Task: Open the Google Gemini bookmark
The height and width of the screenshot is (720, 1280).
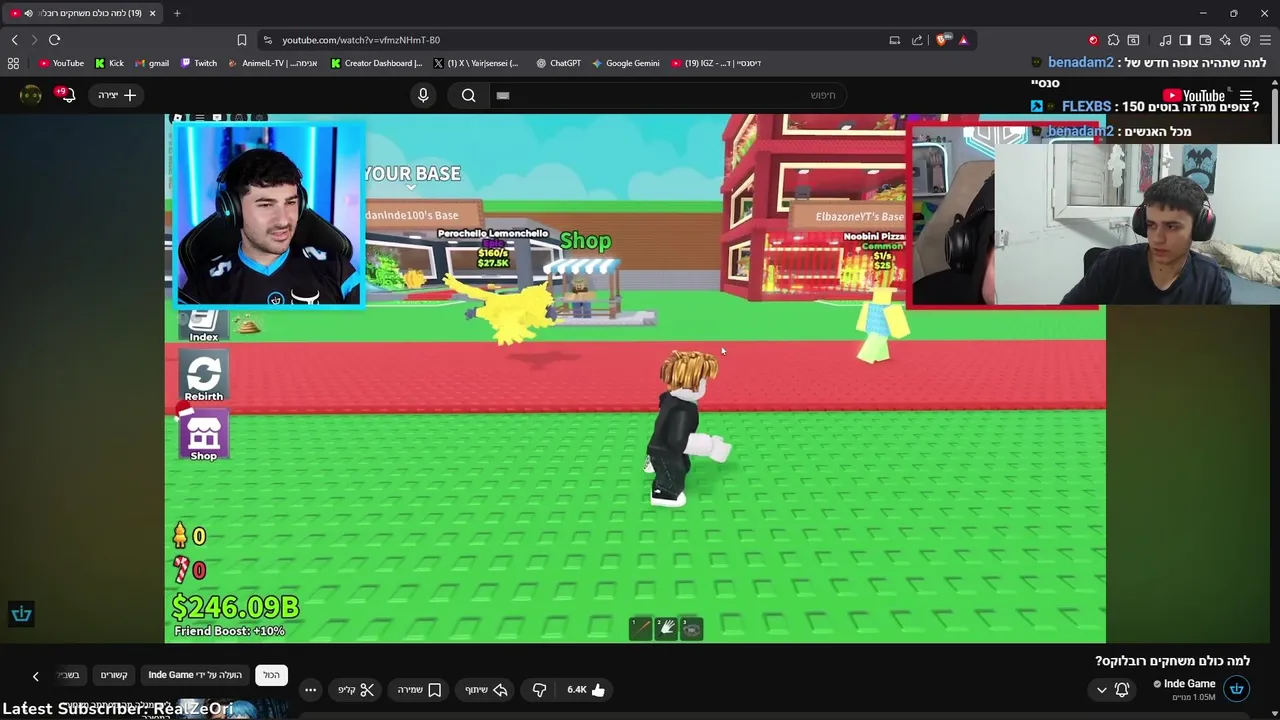Action: pyautogui.click(x=626, y=63)
